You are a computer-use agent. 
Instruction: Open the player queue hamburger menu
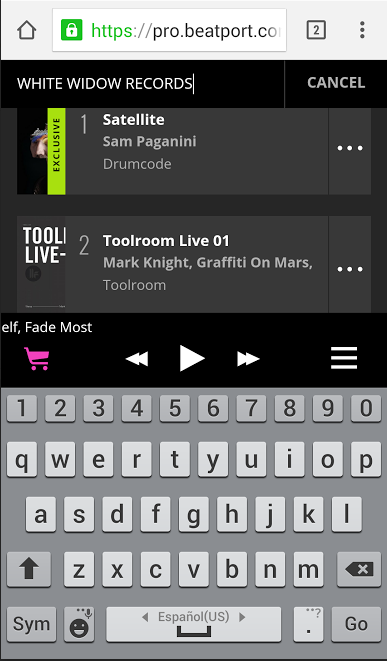point(344,358)
